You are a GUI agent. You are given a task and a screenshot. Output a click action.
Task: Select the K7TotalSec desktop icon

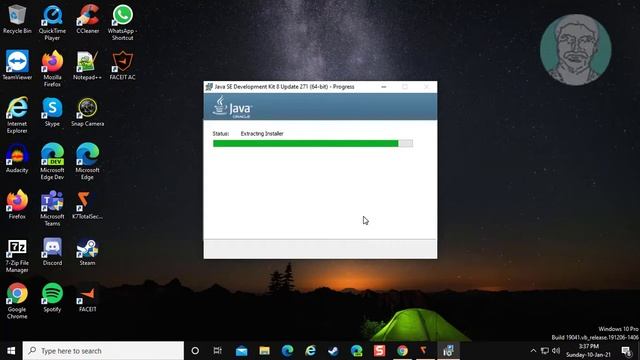[x=87, y=205]
